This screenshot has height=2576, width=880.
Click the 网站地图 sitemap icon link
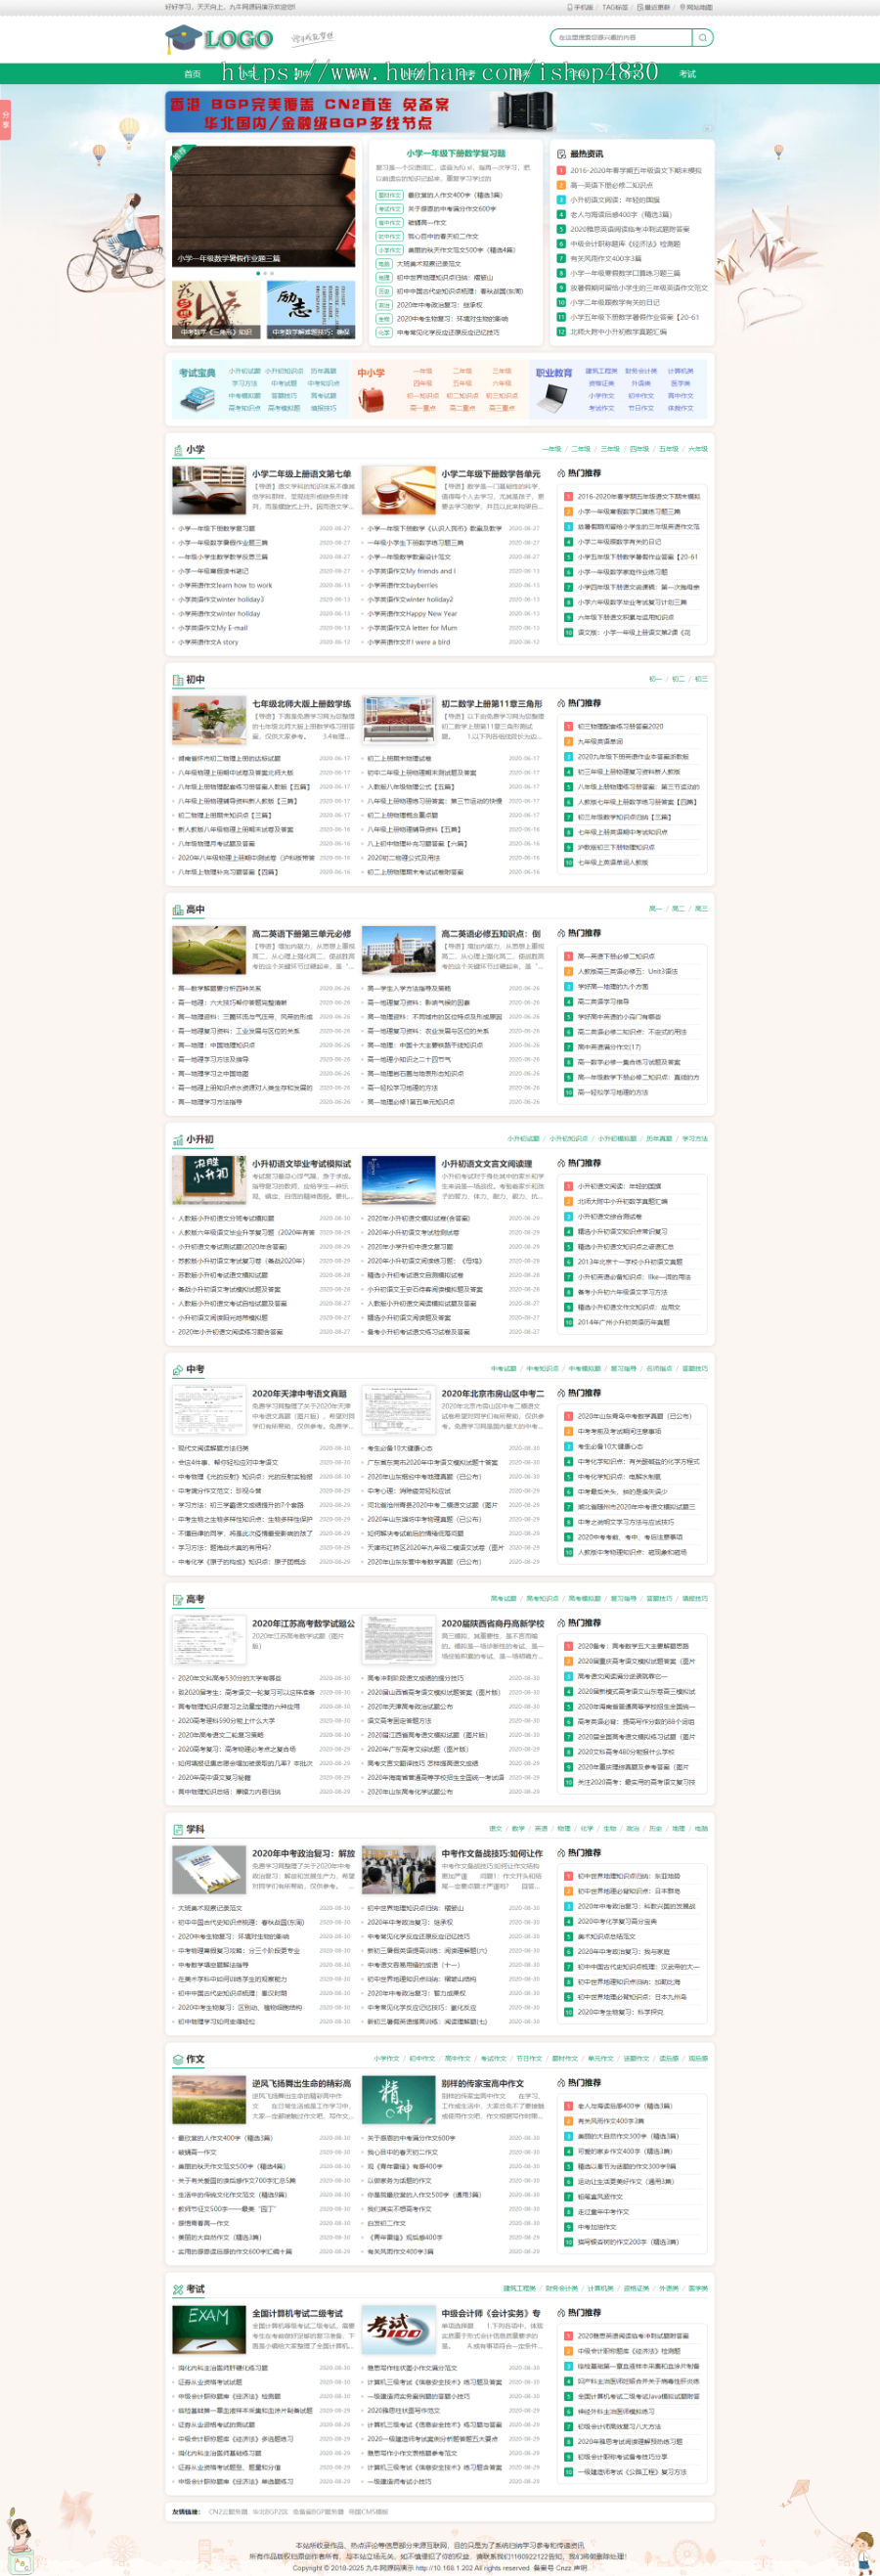click(696, 7)
